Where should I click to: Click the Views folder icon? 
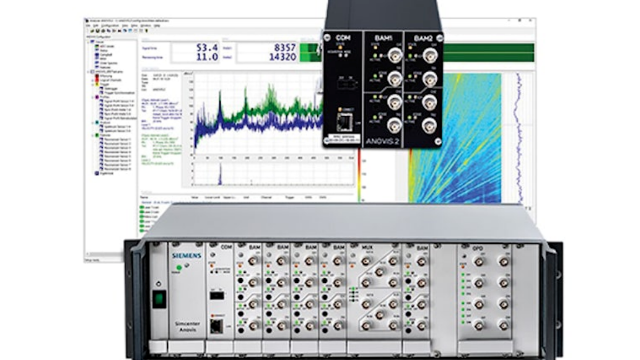[x=93, y=42]
